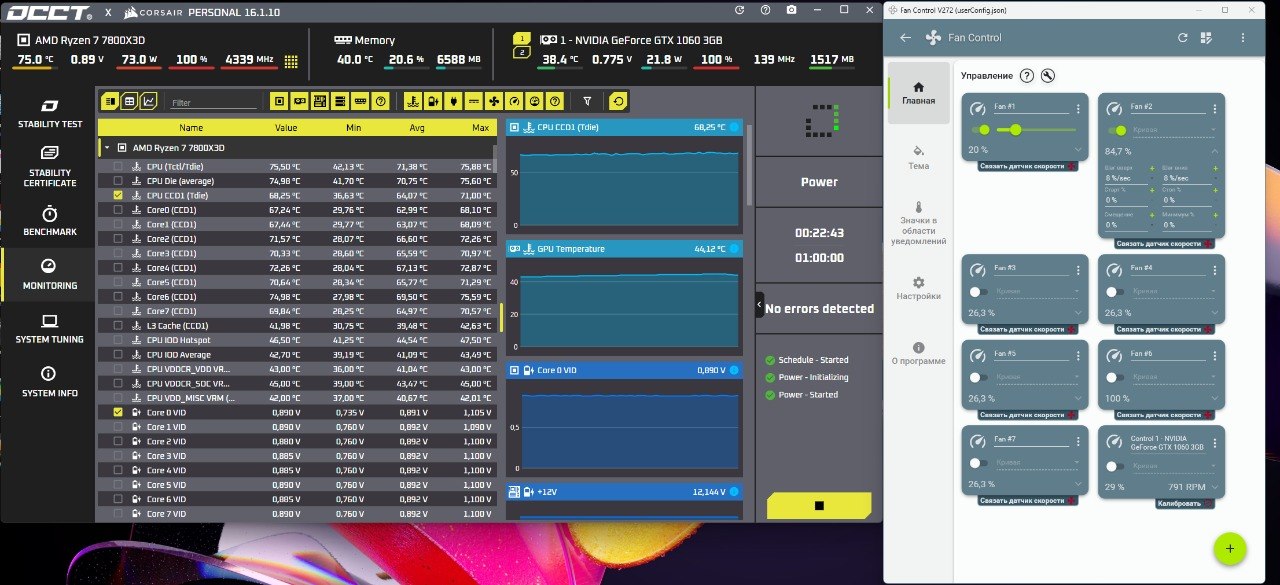Enable the Fan #6 control switch
The width and height of the screenshot is (1280, 585).
click(x=1115, y=378)
